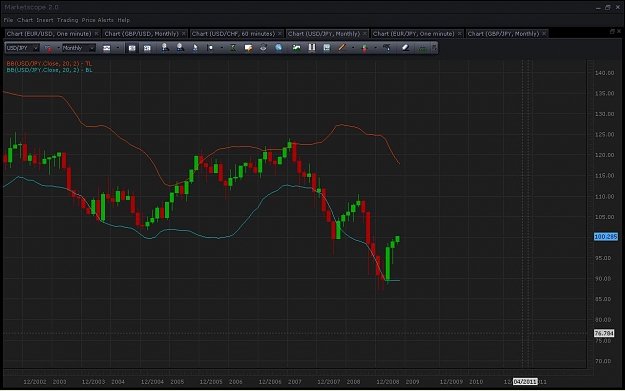Click the restore button of the chart panel
Image resolution: width=625 pixels, height=391 pixels.
[612, 31]
